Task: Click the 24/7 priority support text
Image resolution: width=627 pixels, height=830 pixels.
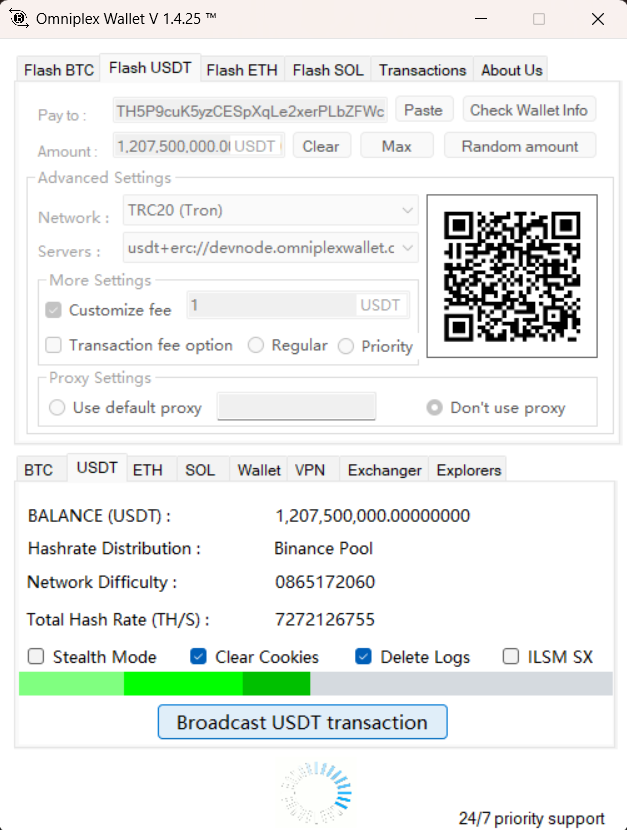Action: [531, 818]
